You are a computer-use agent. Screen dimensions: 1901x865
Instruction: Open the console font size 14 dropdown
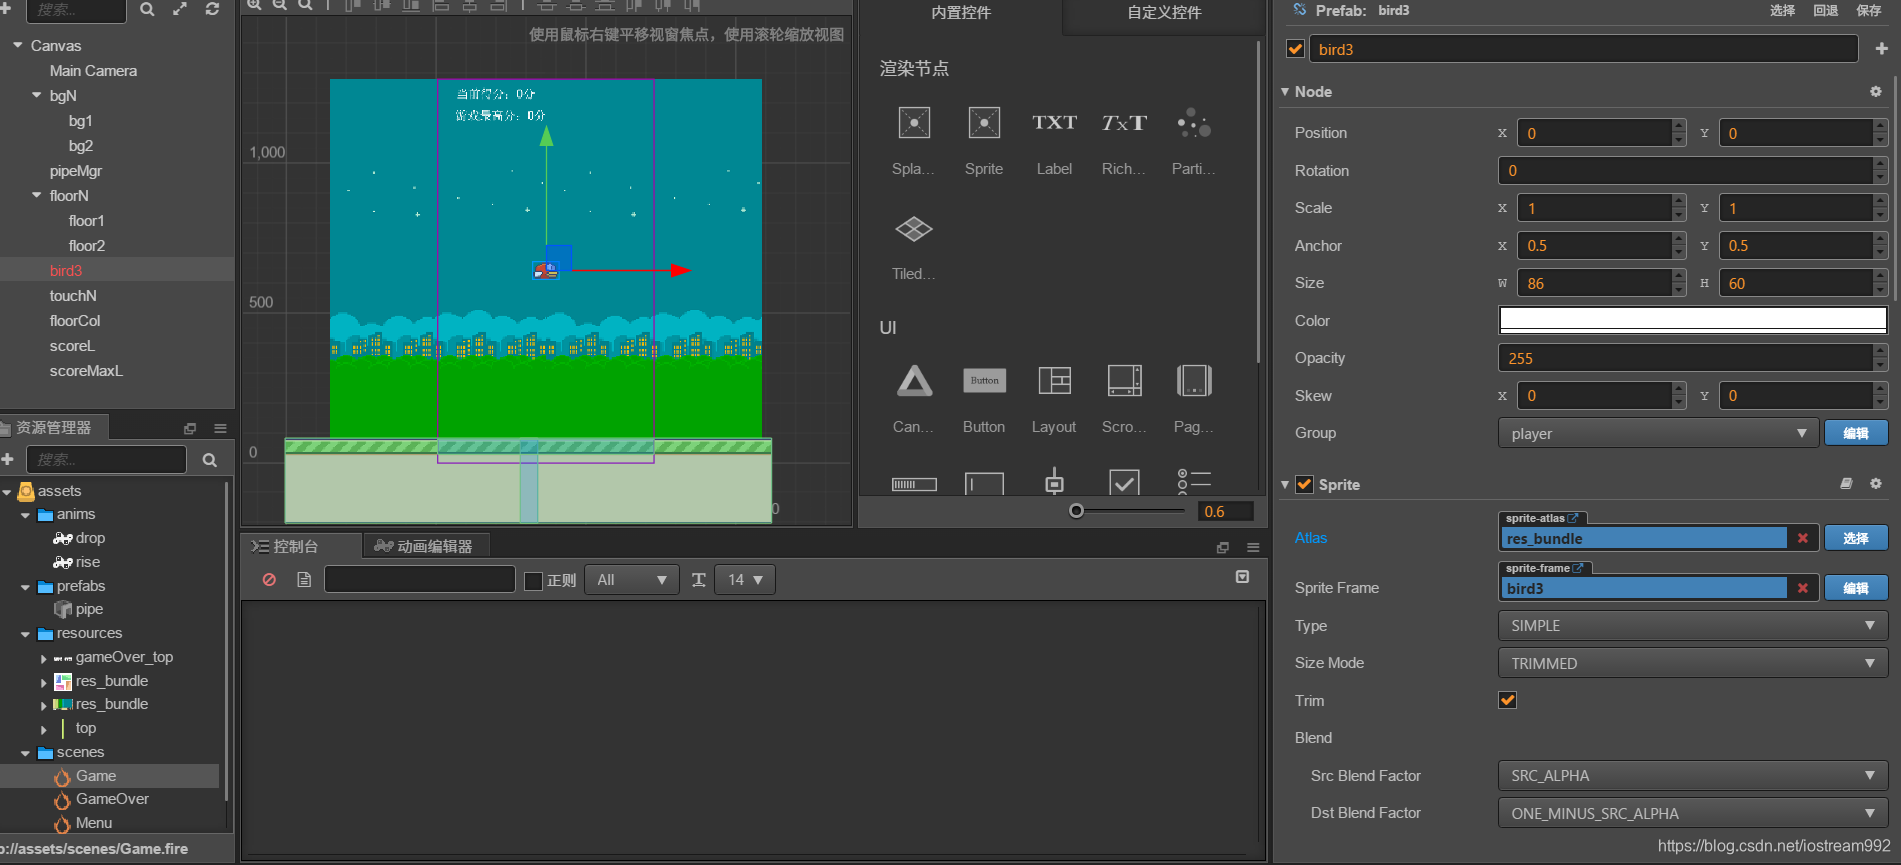[745, 580]
